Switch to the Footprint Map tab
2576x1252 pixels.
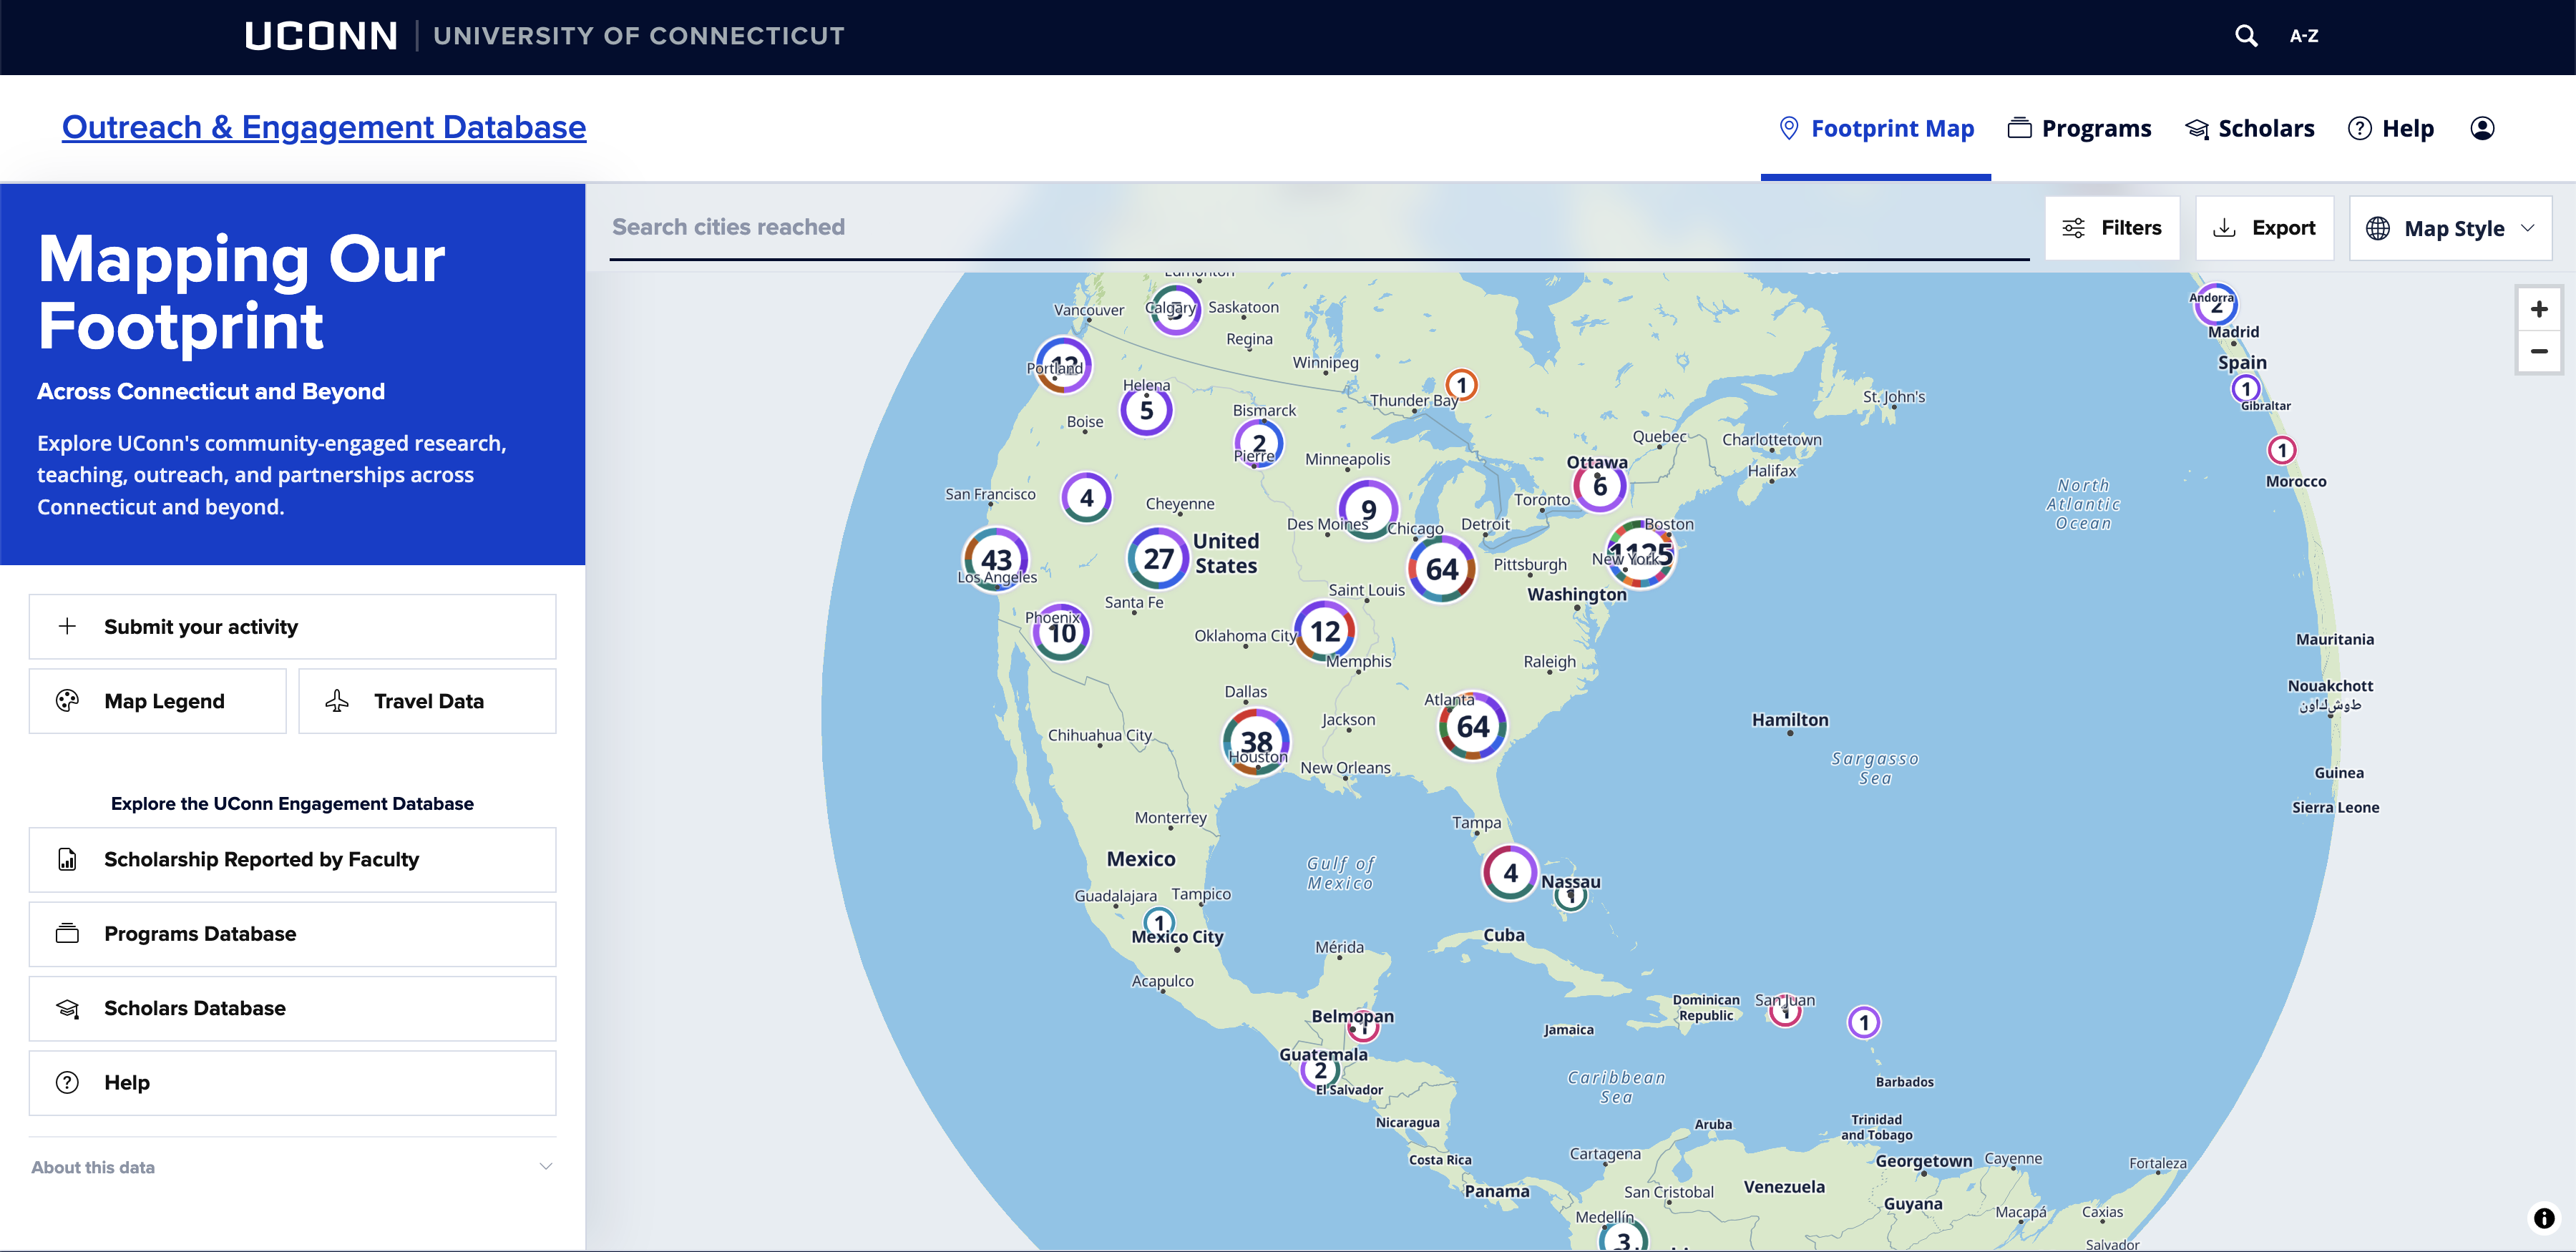(1876, 128)
